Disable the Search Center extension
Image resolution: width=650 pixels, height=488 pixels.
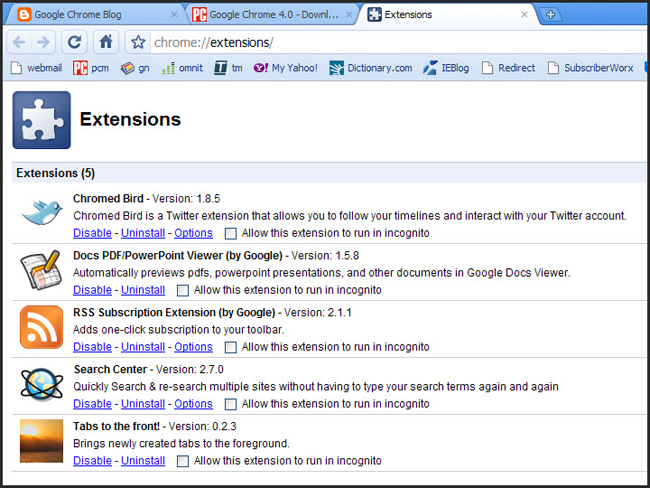[x=92, y=403]
